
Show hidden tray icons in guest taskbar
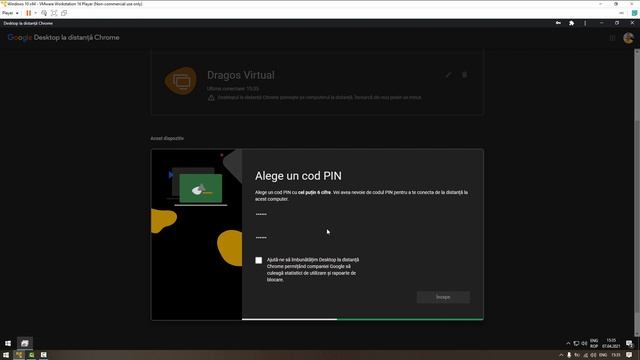568,344
